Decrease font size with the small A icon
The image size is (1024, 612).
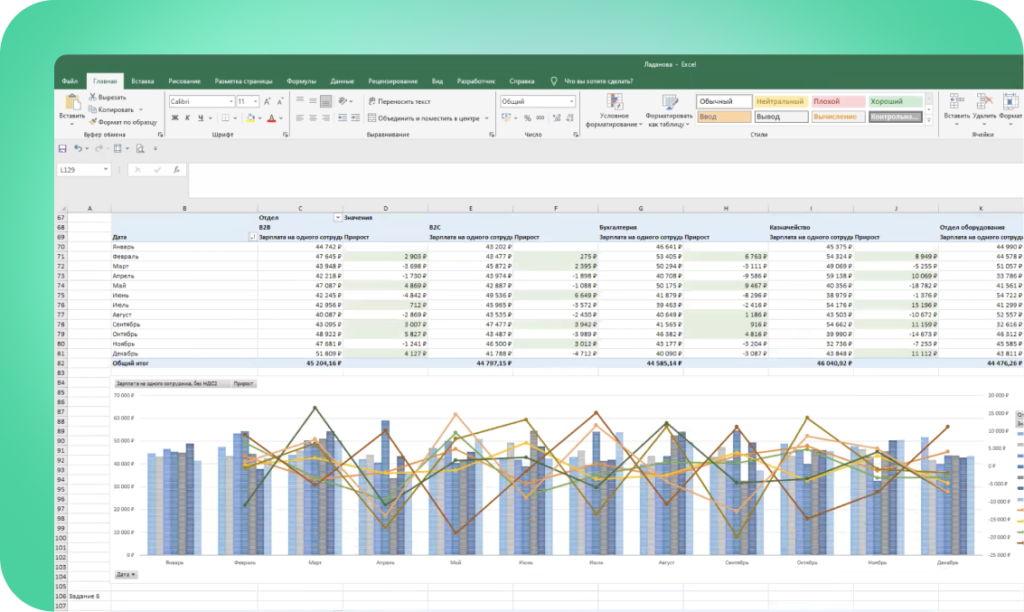[x=280, y=101]
